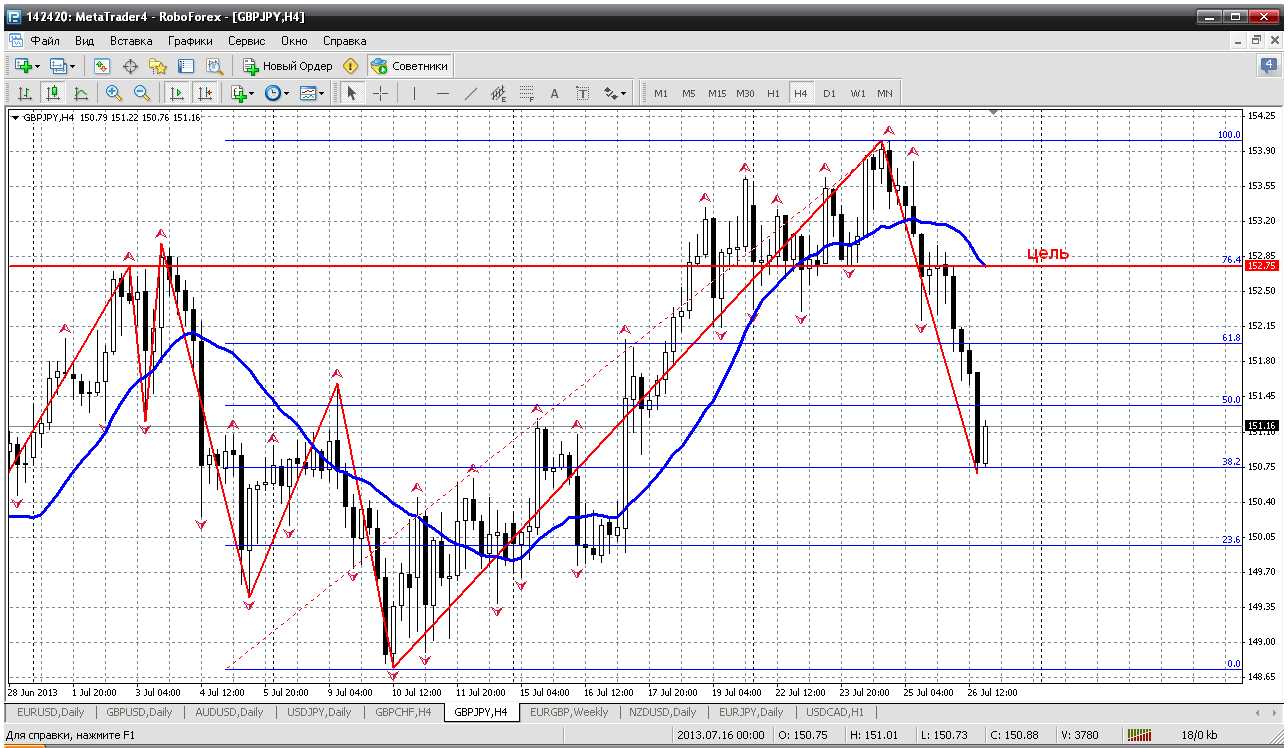Zoom in on the chart

[114, 93]
